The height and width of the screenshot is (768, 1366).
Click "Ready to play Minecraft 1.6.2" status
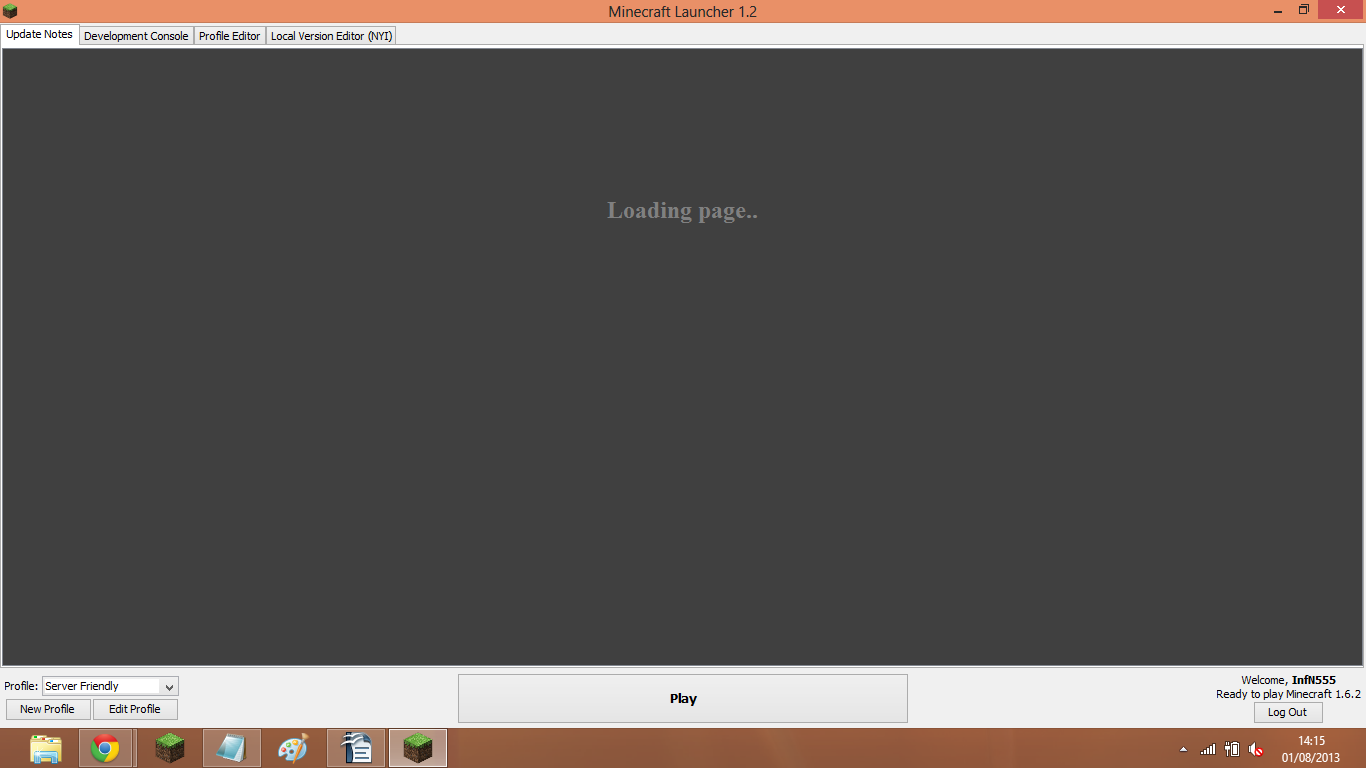[x=1288, y=694]
